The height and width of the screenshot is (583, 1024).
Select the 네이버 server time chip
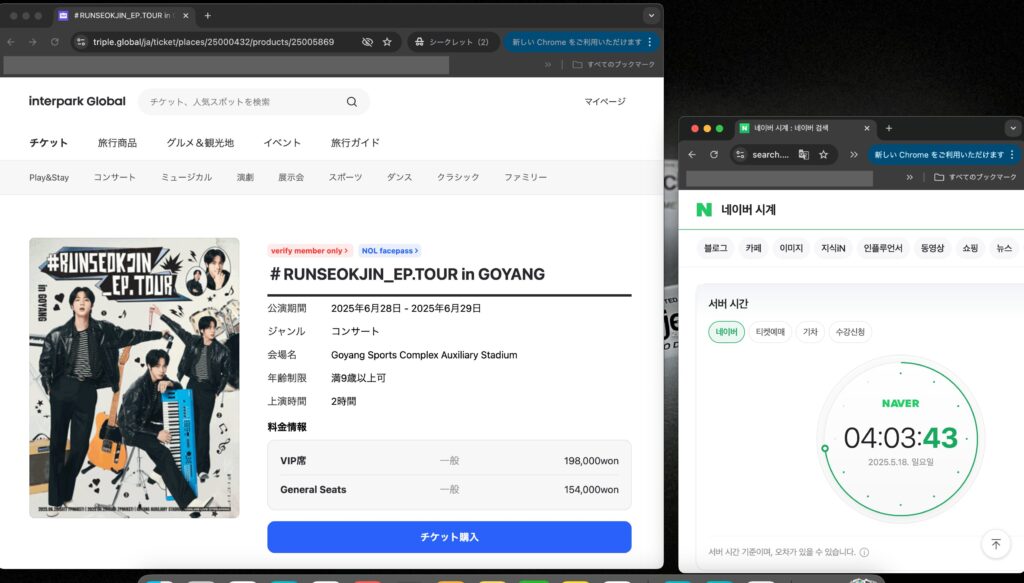(726, 332)
